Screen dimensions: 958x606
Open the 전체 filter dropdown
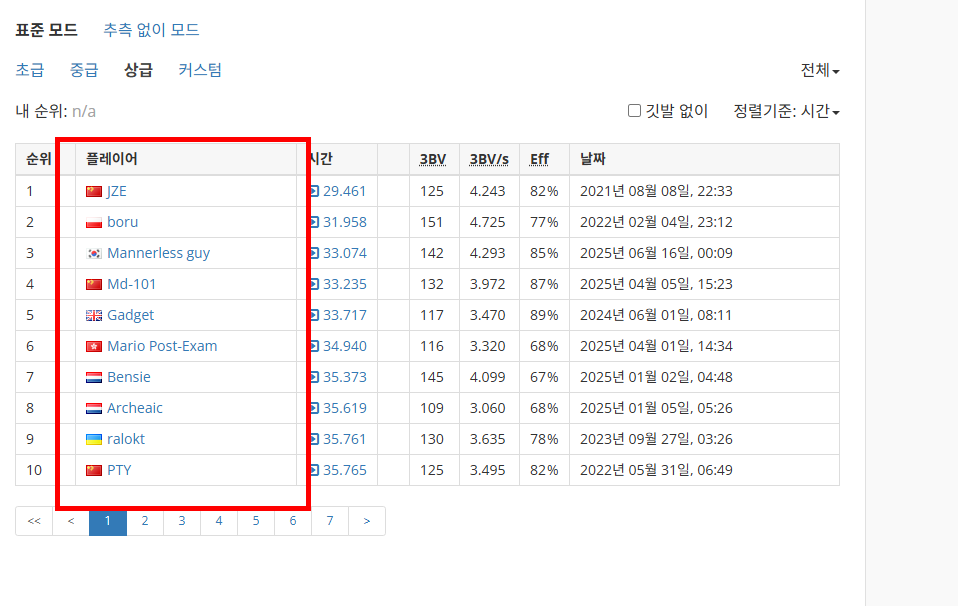click(x=820, y=70)
